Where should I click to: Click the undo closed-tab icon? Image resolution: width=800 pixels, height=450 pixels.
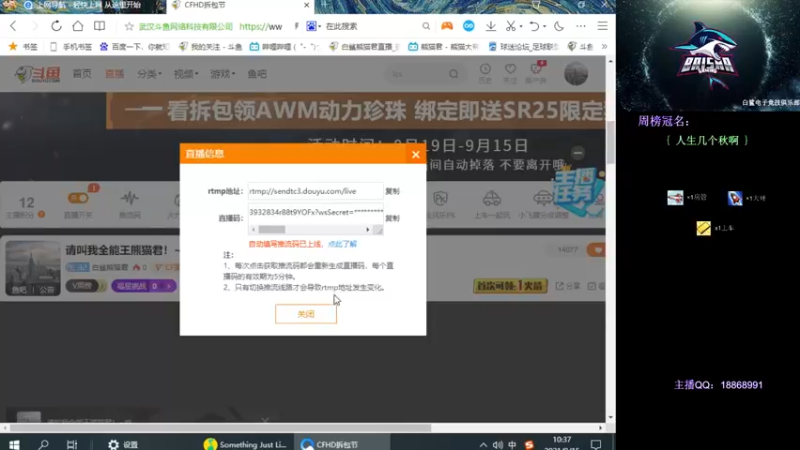pyautogui.click(x=534, y=26)
